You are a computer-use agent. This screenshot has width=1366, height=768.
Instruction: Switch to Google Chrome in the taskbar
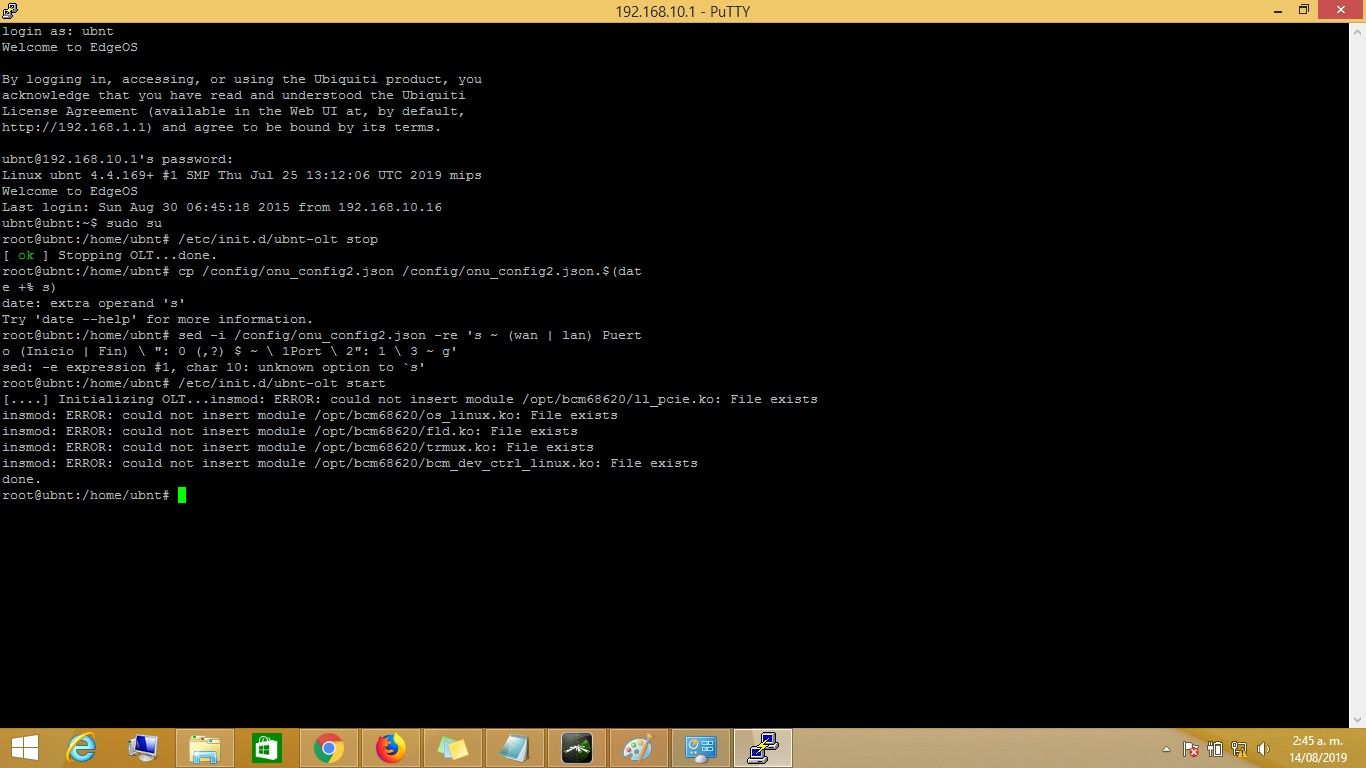[x=329, y=748]
